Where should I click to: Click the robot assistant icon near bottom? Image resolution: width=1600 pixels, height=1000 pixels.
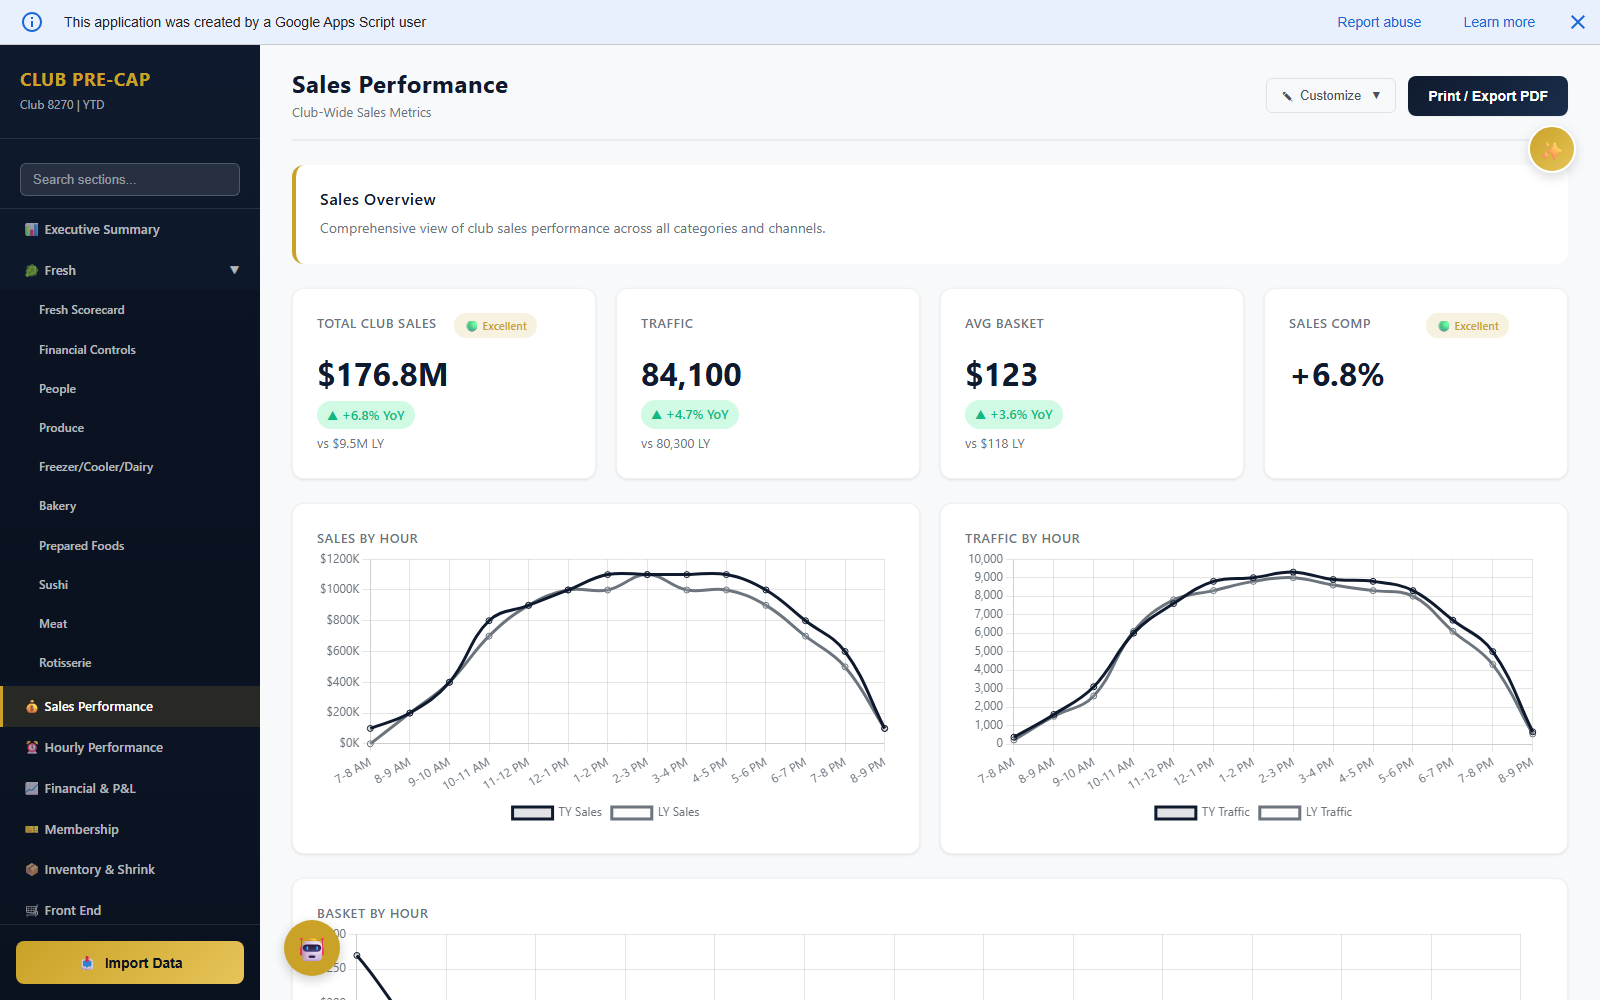click(311, 948)
